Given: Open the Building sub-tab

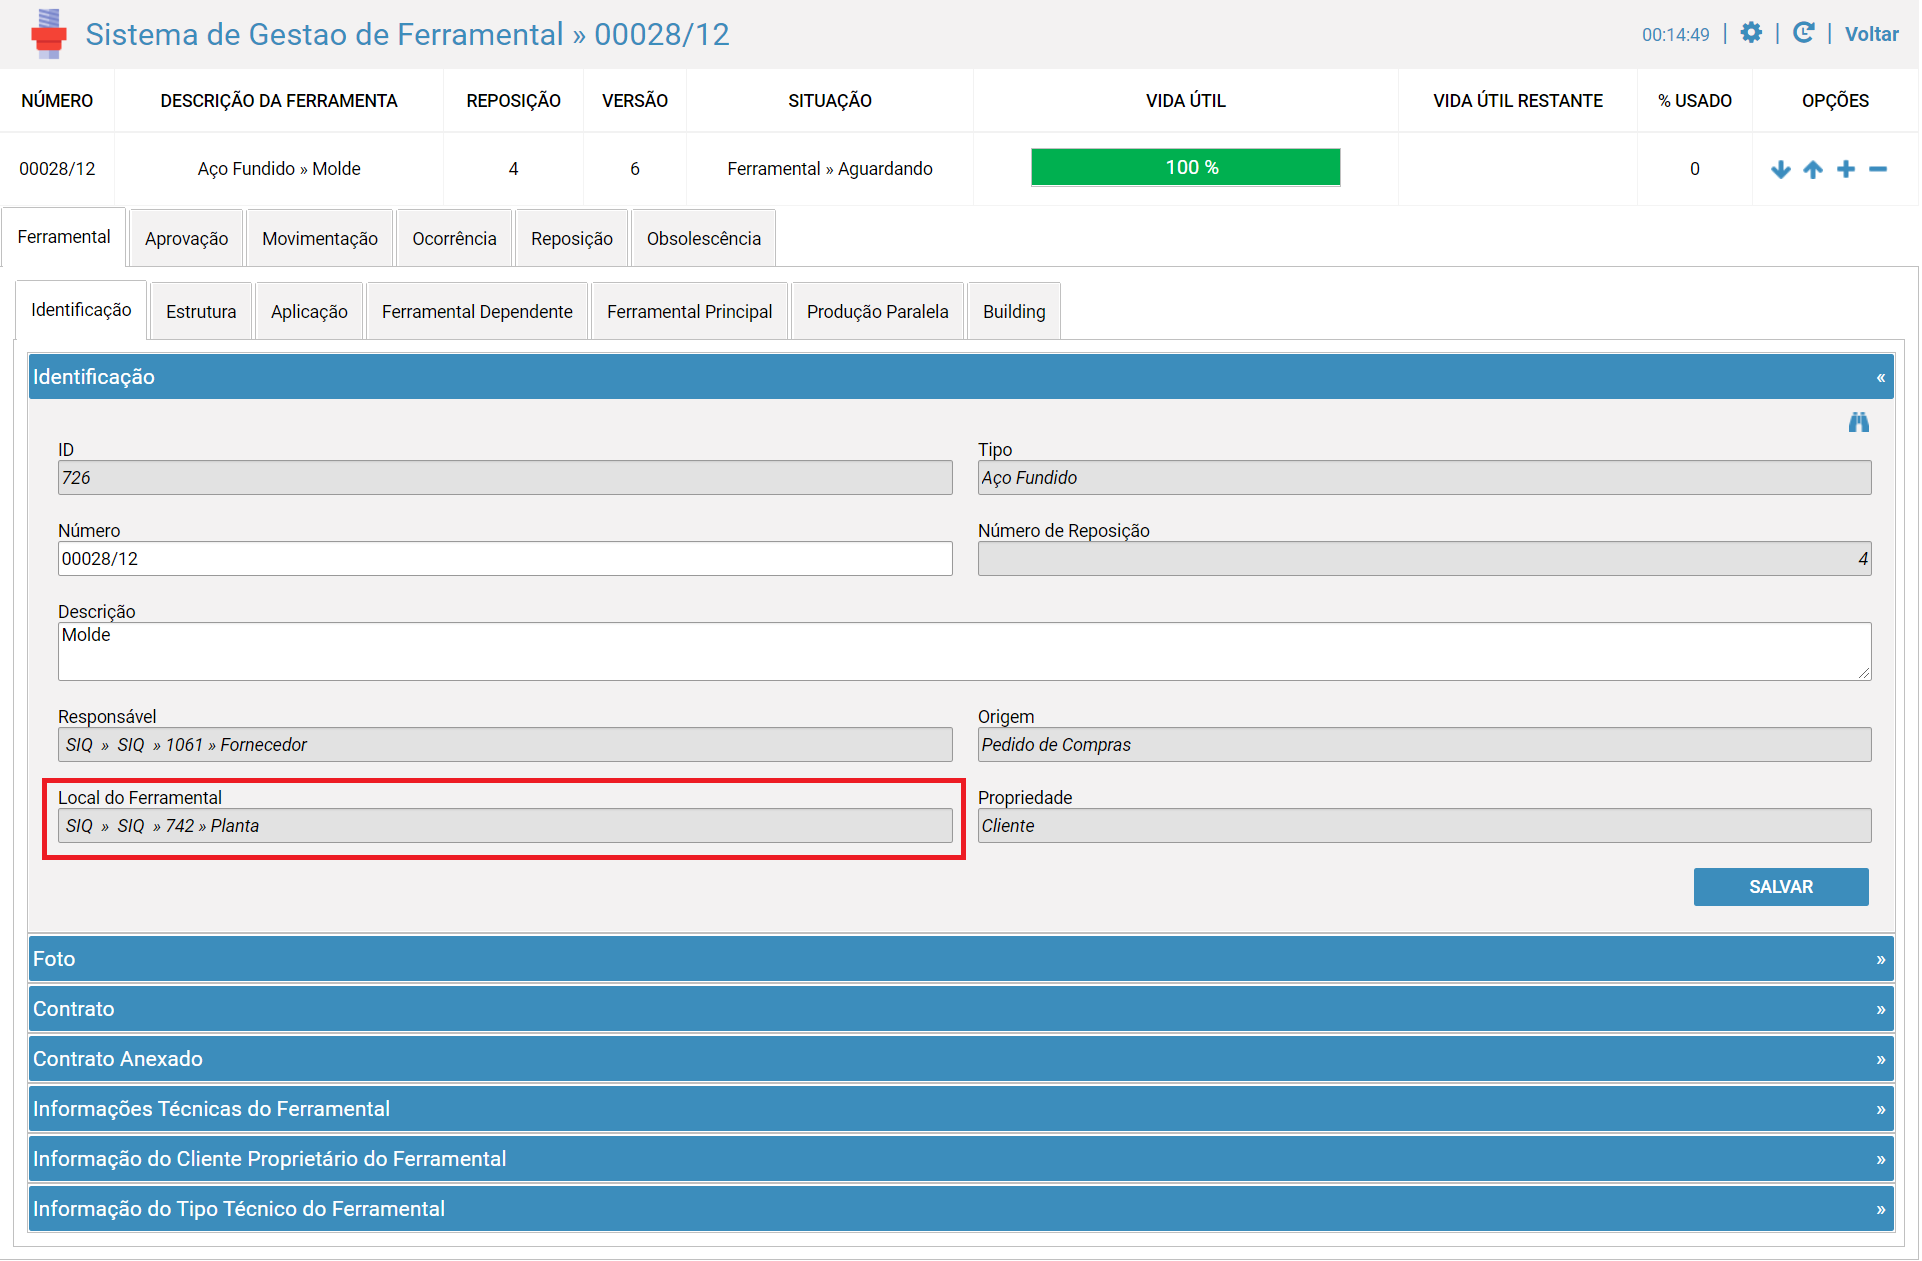Looking at the screenshot, I should (1014, 311).
